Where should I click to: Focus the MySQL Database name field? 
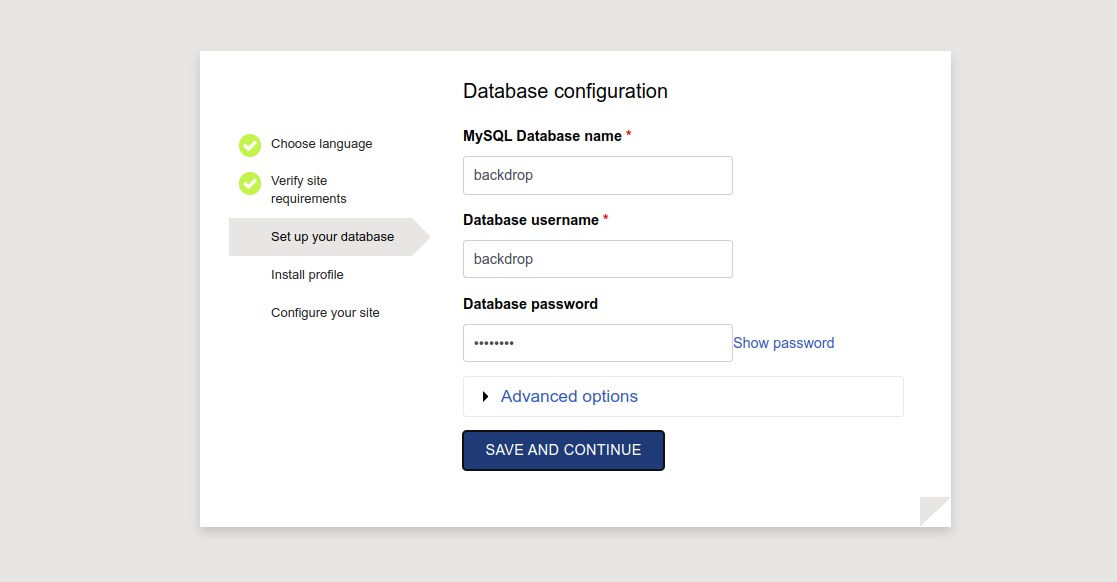point(597,175)
